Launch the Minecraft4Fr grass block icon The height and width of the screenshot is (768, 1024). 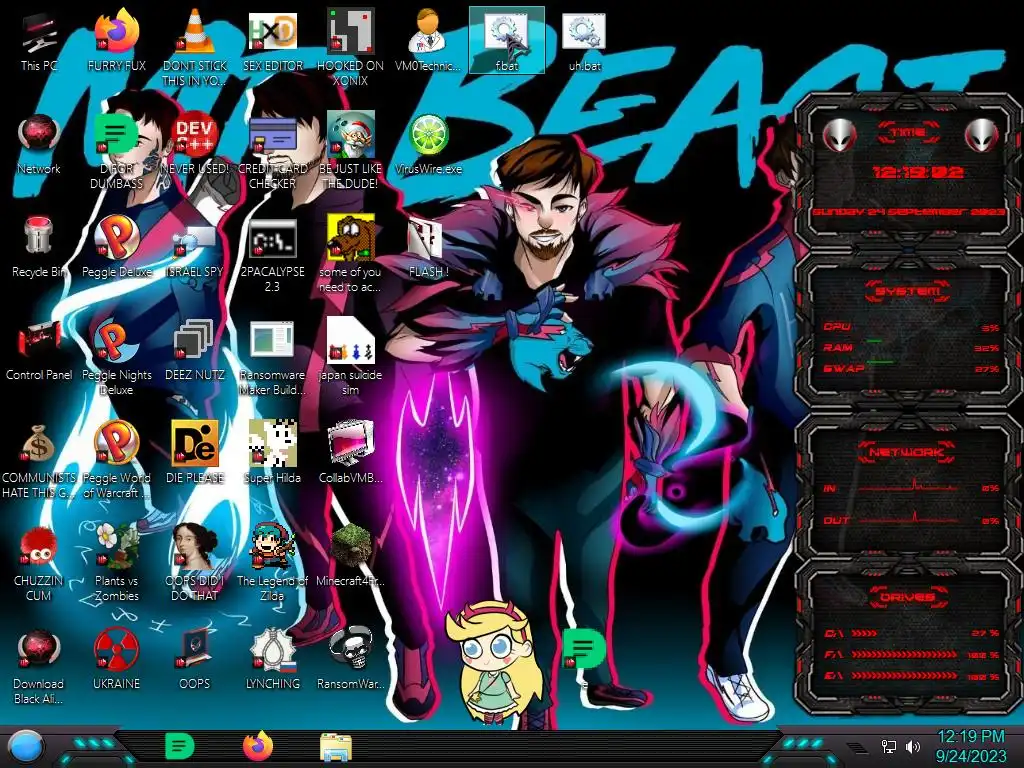click(x=350, y=555)
